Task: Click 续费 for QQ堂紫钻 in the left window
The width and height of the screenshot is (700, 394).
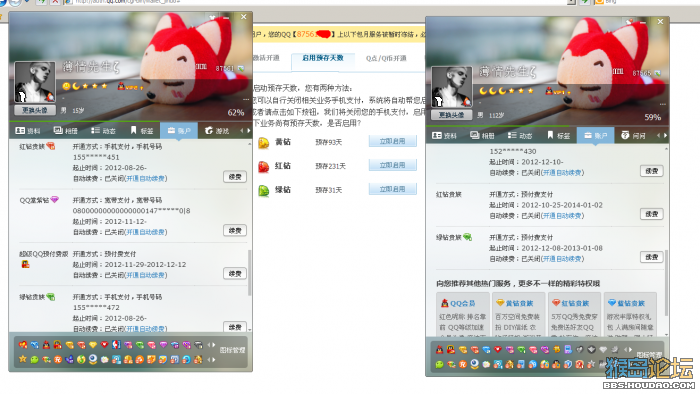Action: 235,231
